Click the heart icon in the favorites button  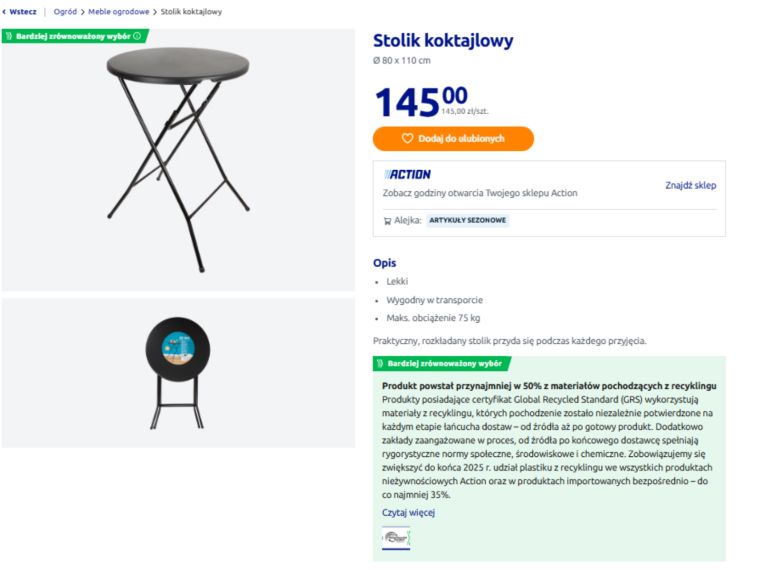coord(407,139)
